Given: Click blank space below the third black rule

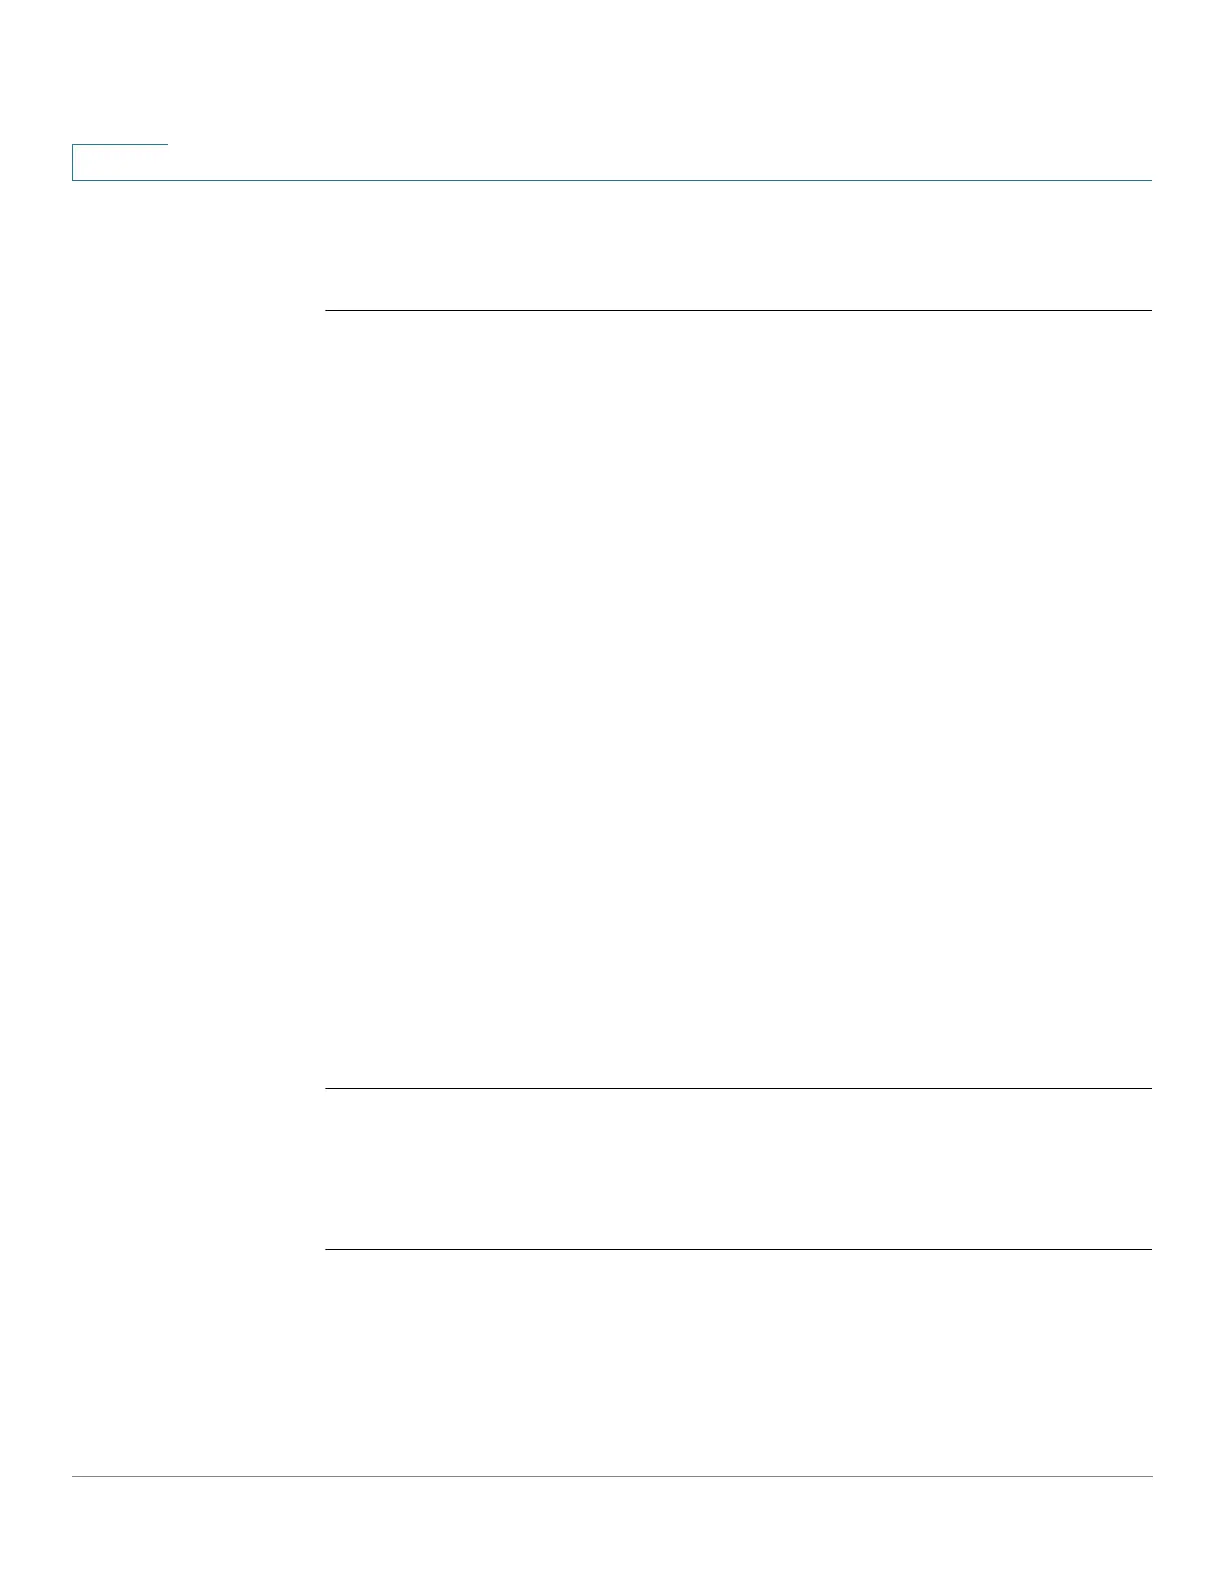Looking at the screenshot, I should pyautogui.click(x=739, y=1360).
